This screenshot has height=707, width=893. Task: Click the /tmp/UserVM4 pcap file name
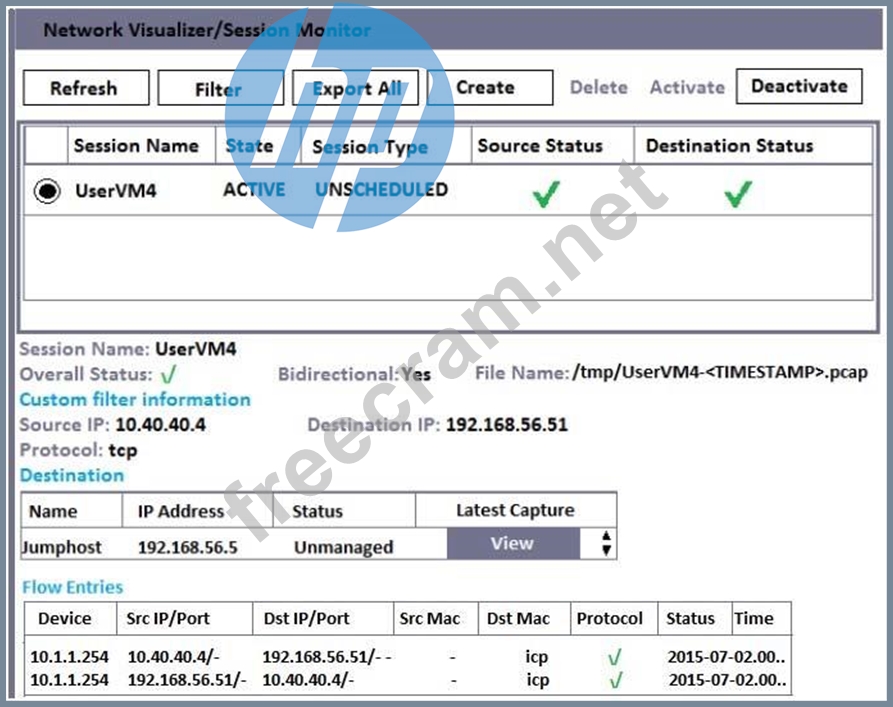(720, 373)
